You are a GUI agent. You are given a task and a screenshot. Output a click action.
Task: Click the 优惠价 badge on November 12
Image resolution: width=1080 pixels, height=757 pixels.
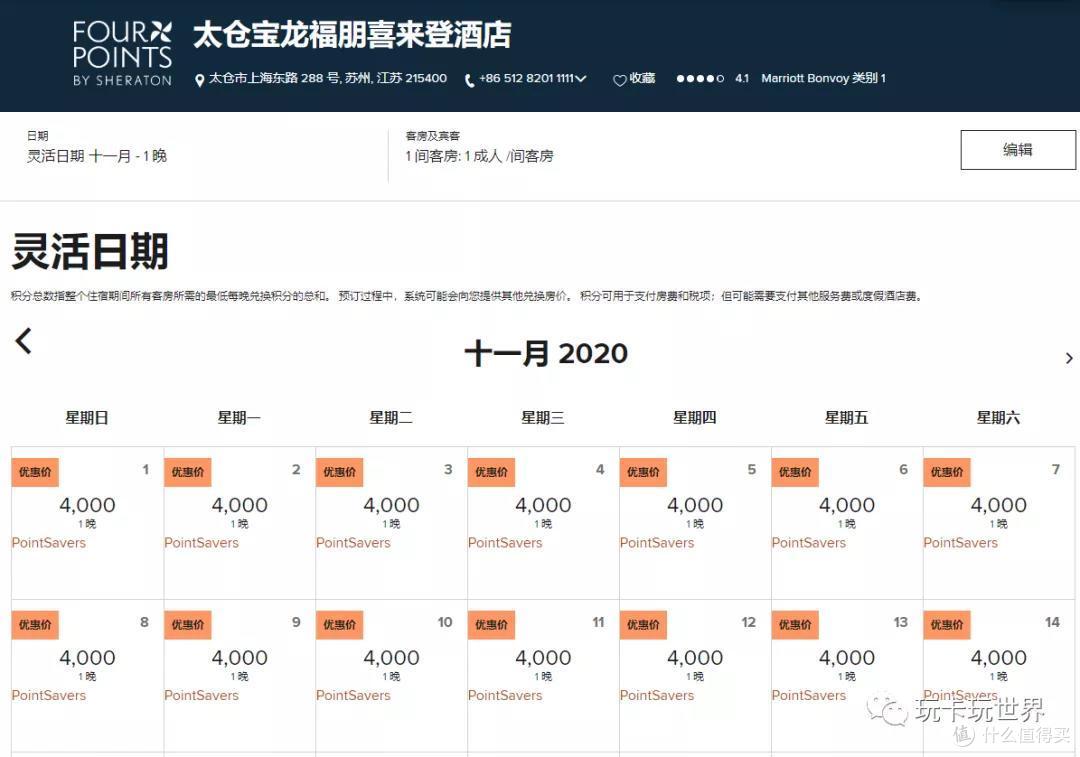pos(643,625)
